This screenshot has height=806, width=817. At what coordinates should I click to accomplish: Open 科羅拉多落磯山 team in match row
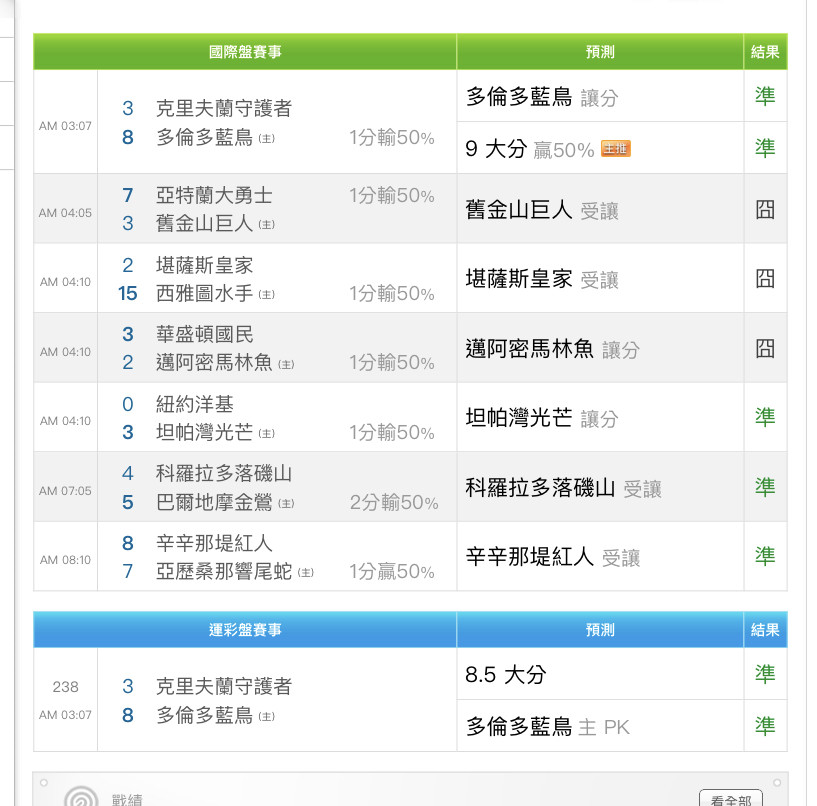(224, 473)
